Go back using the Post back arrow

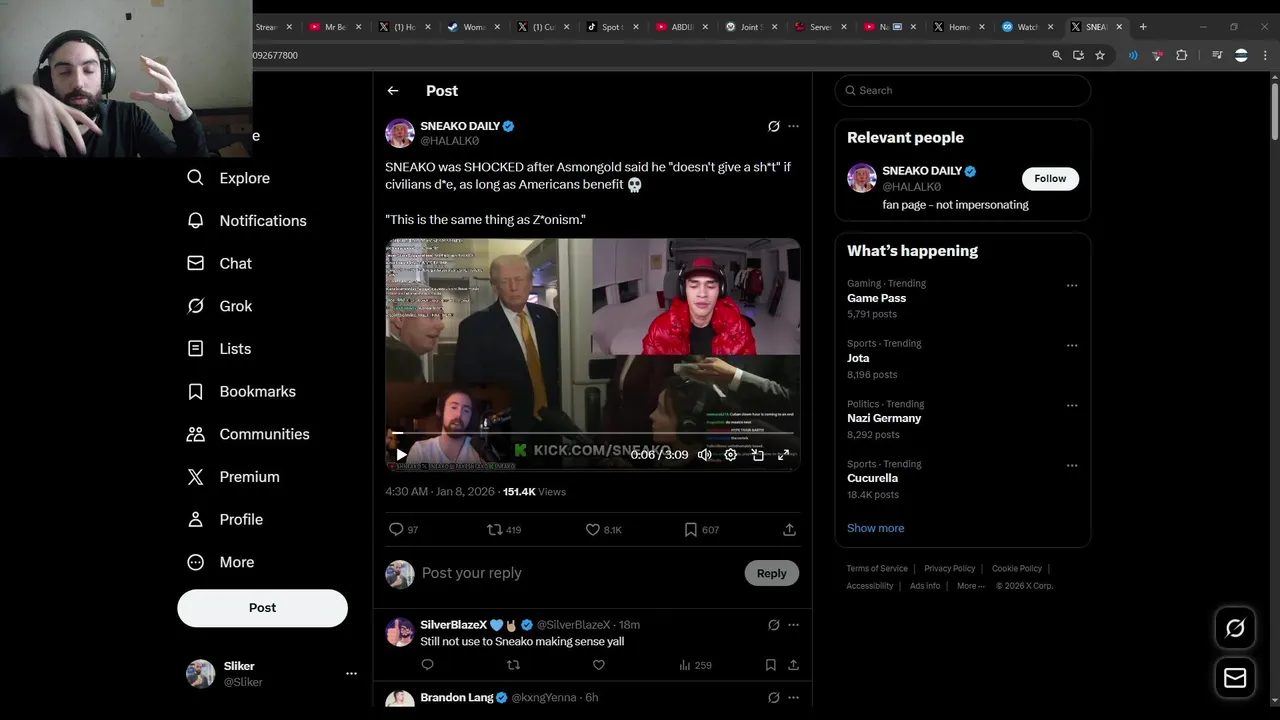393,91
